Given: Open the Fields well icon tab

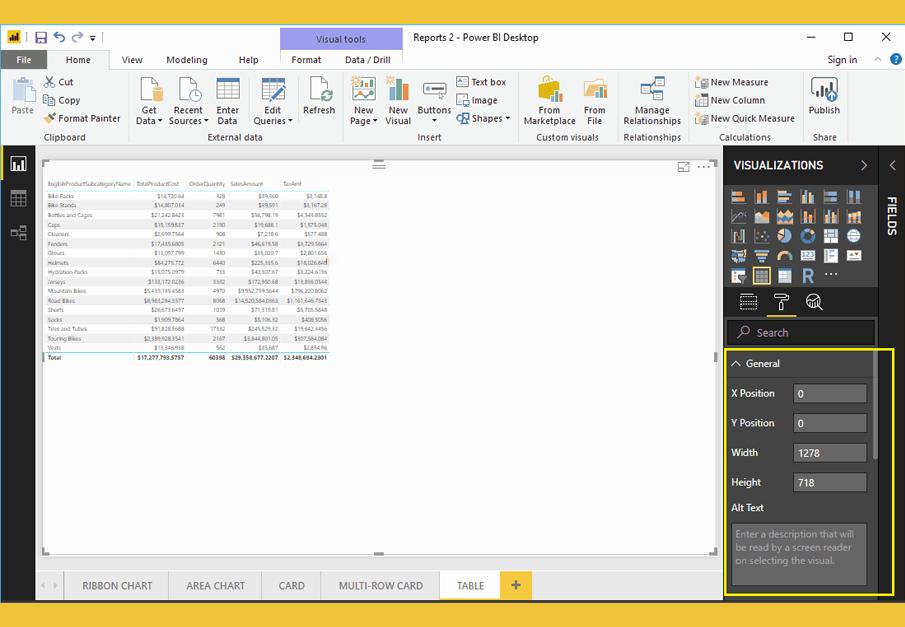Looking at the screenshot, I should pyautogui.click(x=748, y=302).
